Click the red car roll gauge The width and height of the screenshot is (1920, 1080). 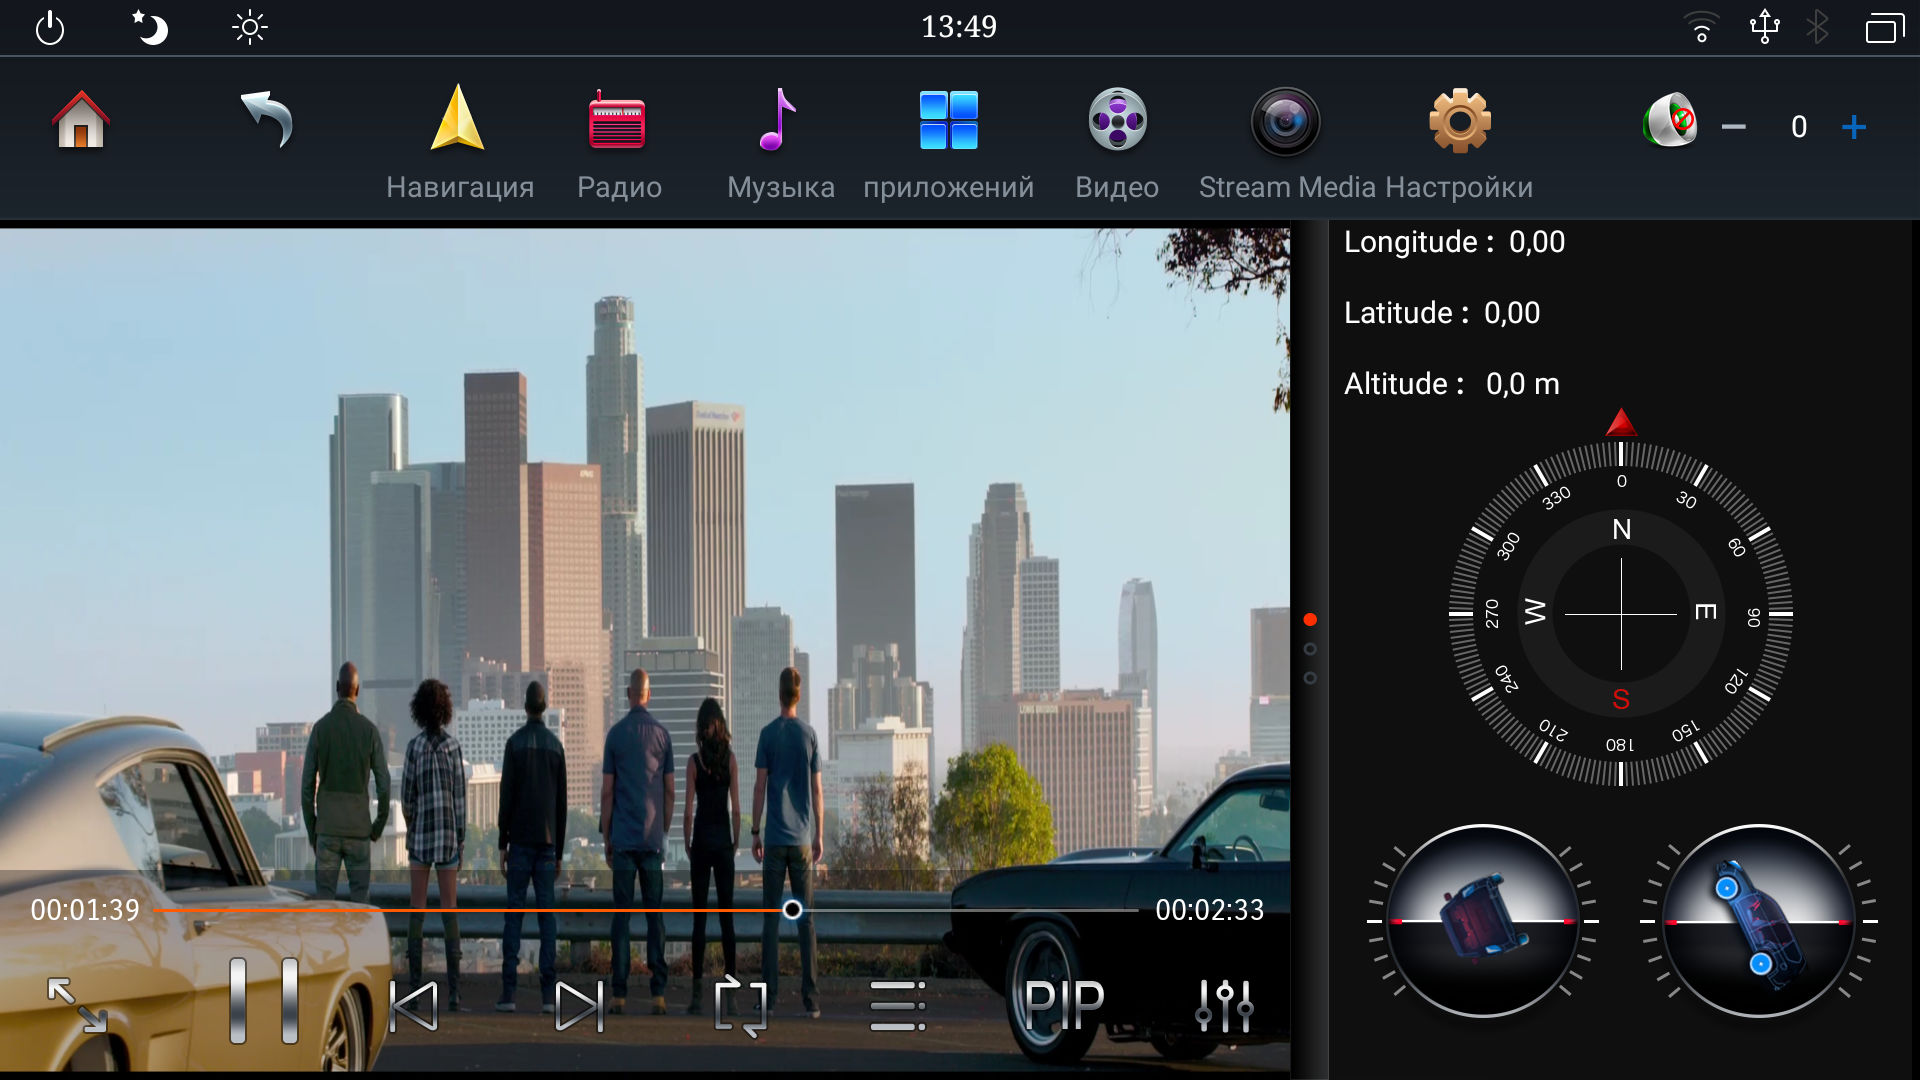(x=1483, y=921)
